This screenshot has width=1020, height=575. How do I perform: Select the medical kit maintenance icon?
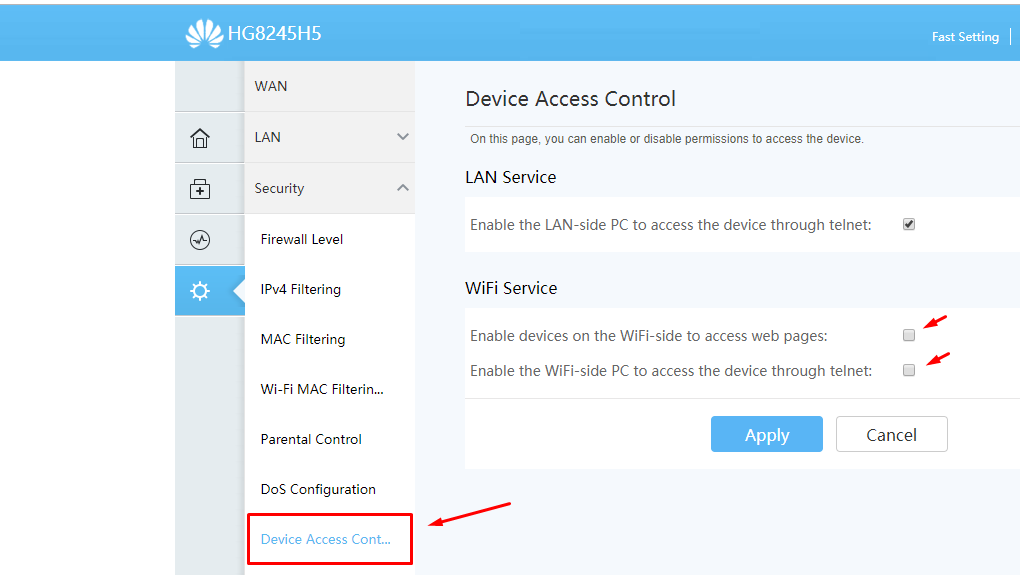pos(200,189)
